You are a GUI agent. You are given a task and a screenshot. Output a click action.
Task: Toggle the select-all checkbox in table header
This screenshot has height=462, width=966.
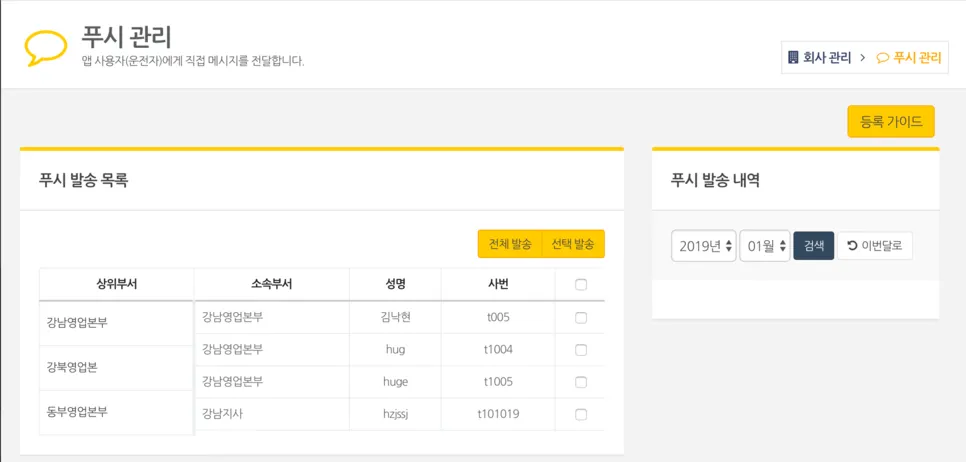pos(581,285)
